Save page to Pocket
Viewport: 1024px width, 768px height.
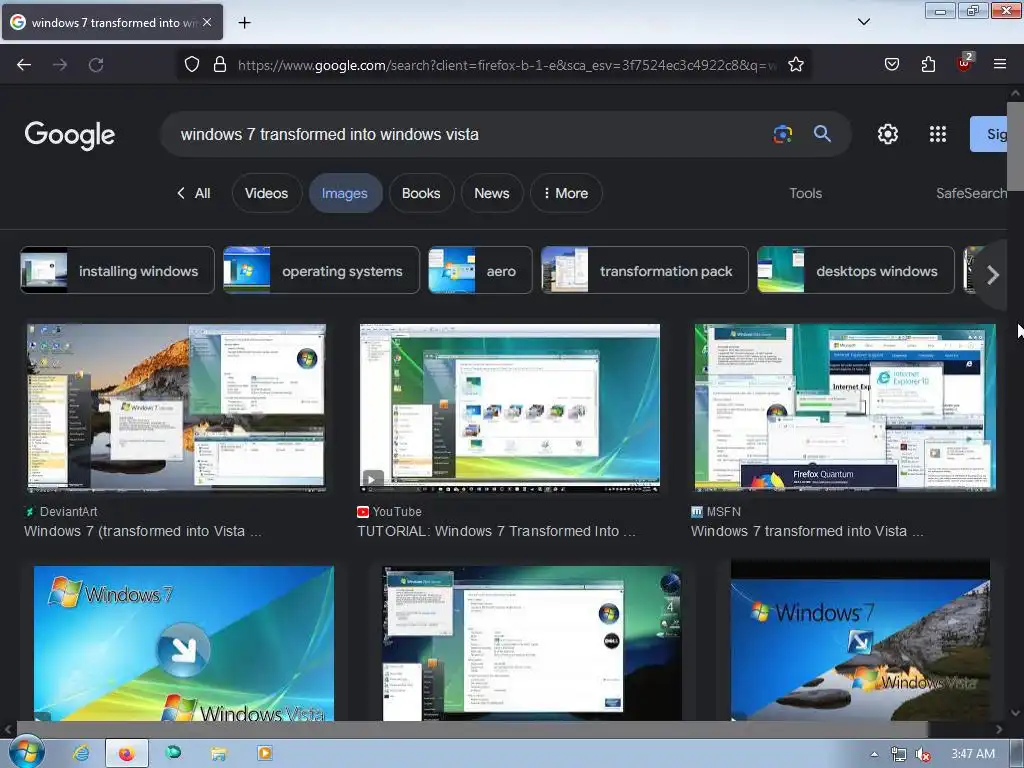891,65
